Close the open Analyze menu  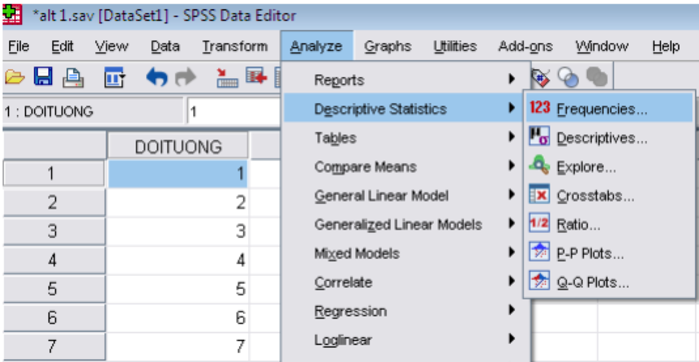click(317, 46)
